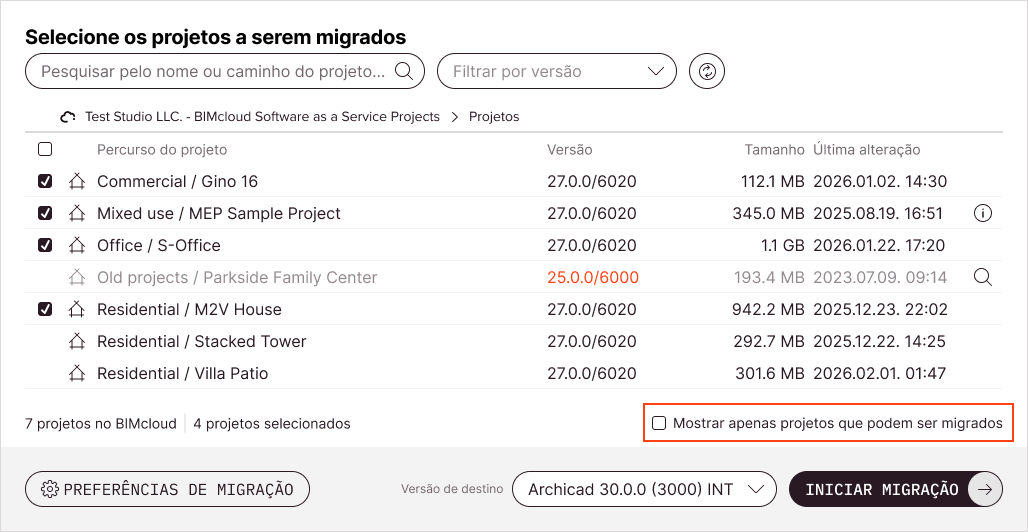Click the arrow circle on Iniciar Migração
The width and height of the screenshot is (1028, 532).
pos(985,489)
